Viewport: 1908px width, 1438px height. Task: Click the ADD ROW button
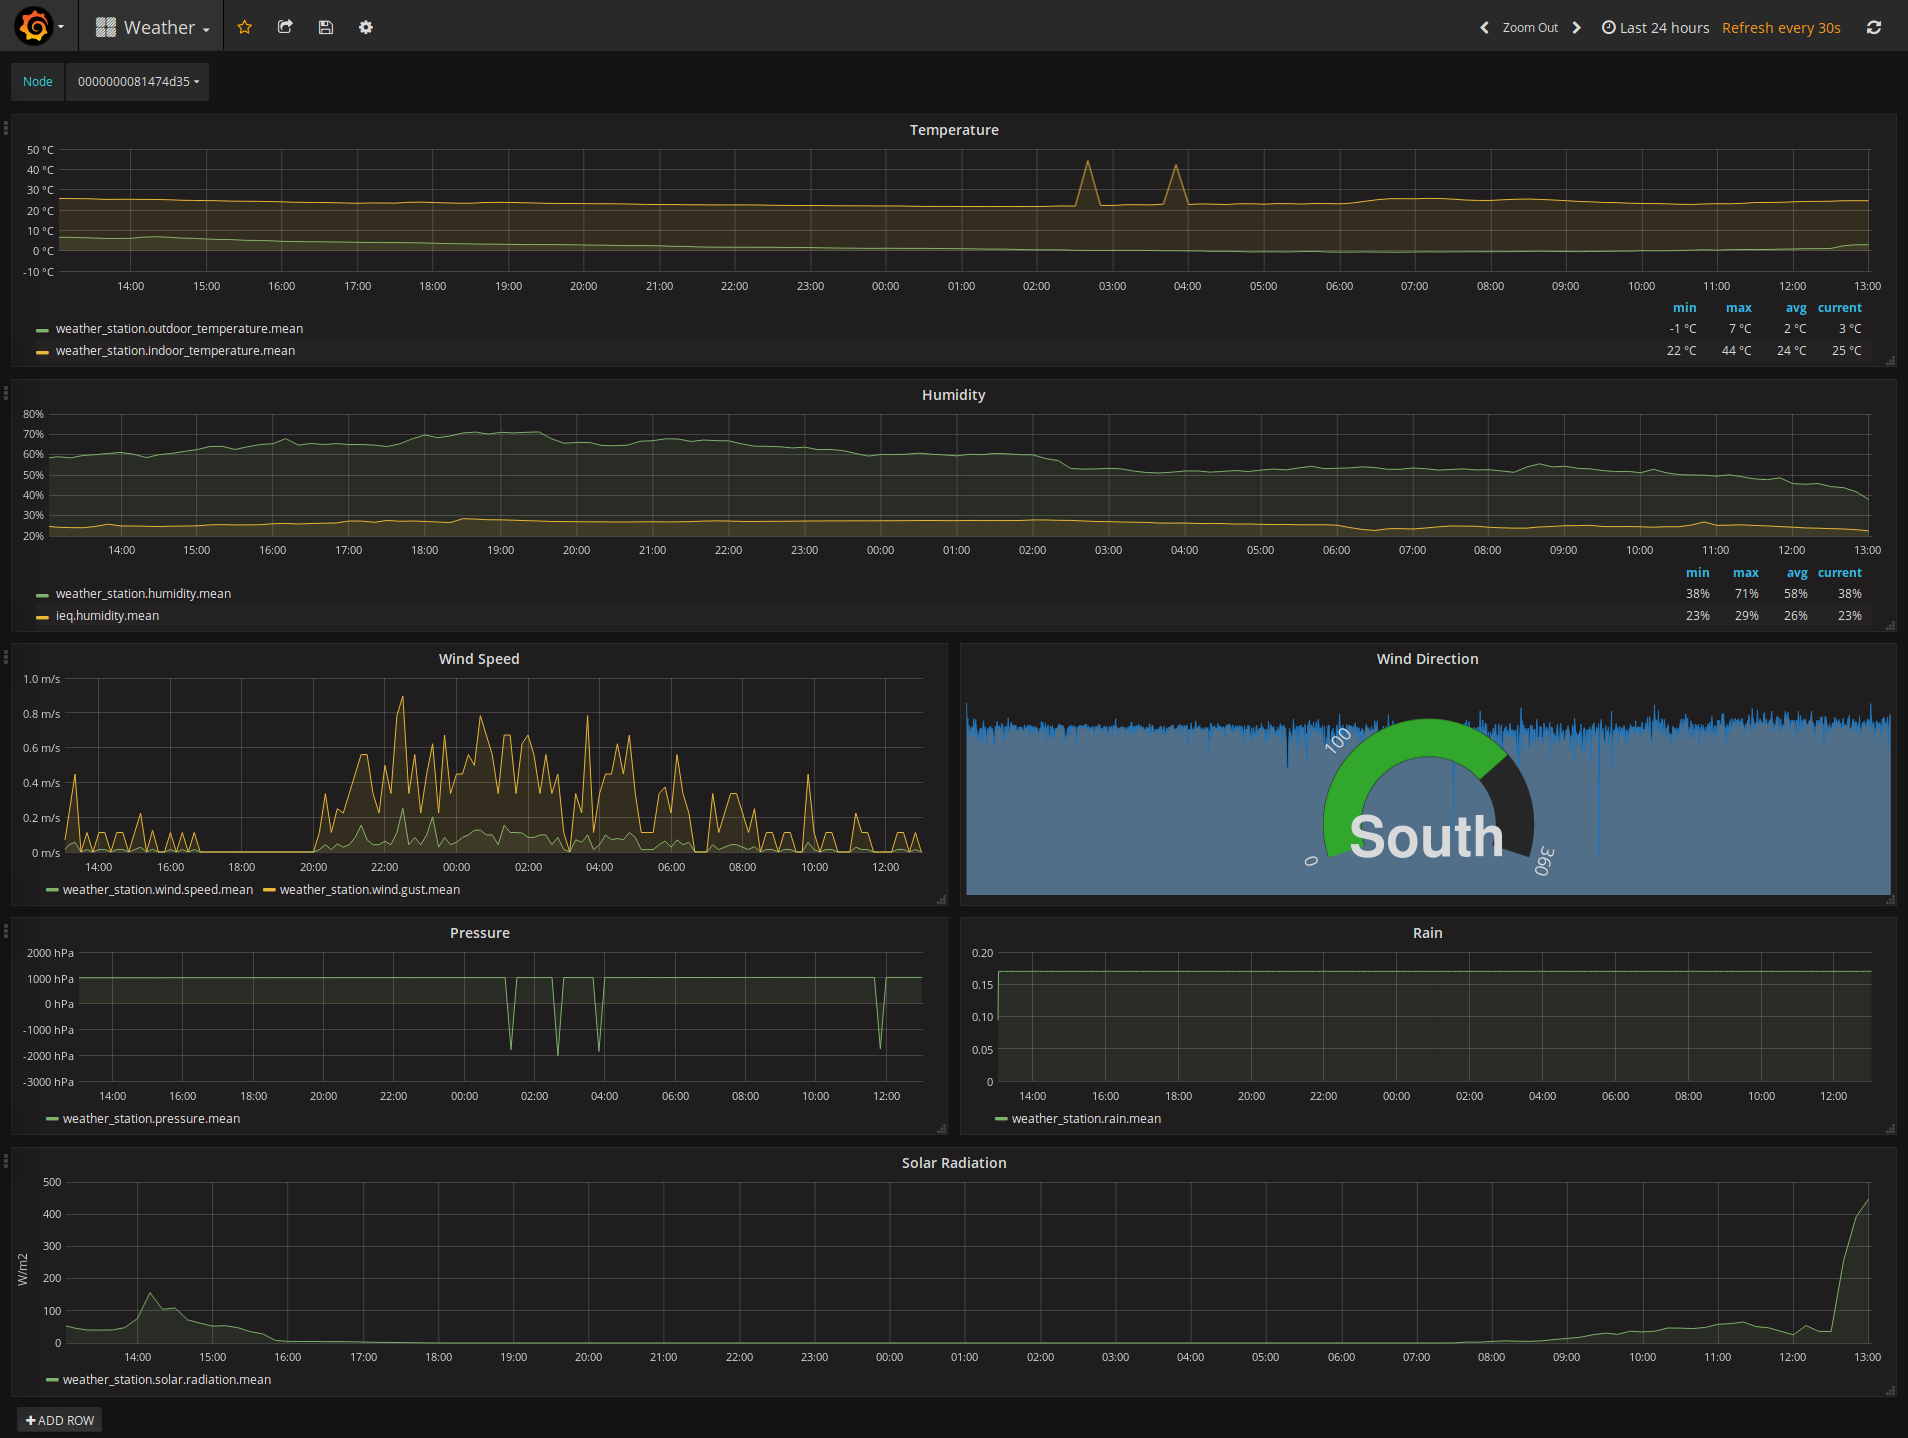point(60,1420)
